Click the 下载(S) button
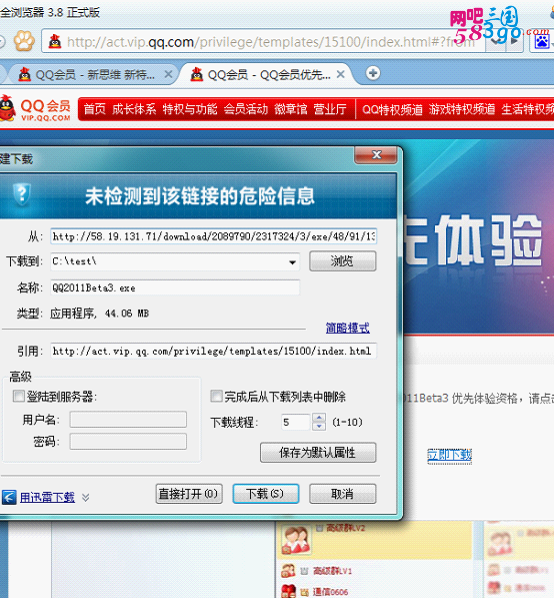 tap(266, 494)
